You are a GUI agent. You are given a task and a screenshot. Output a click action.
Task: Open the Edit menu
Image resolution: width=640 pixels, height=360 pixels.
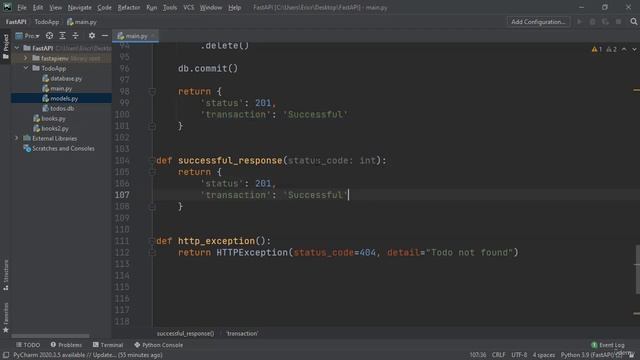coord(38,7)
